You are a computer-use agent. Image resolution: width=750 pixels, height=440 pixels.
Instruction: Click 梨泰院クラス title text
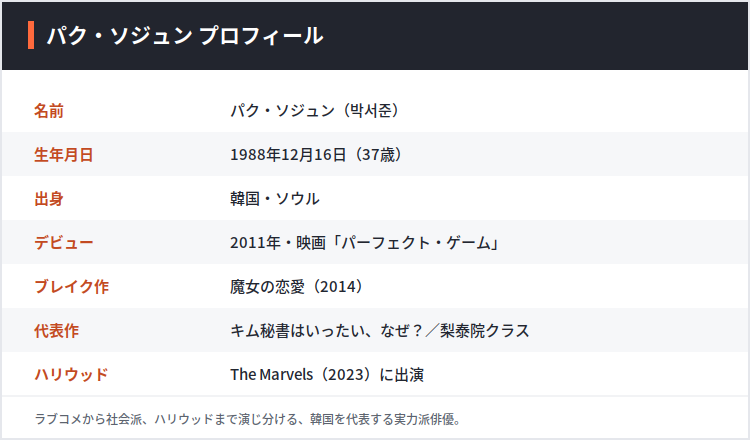(x=485, y=330)
